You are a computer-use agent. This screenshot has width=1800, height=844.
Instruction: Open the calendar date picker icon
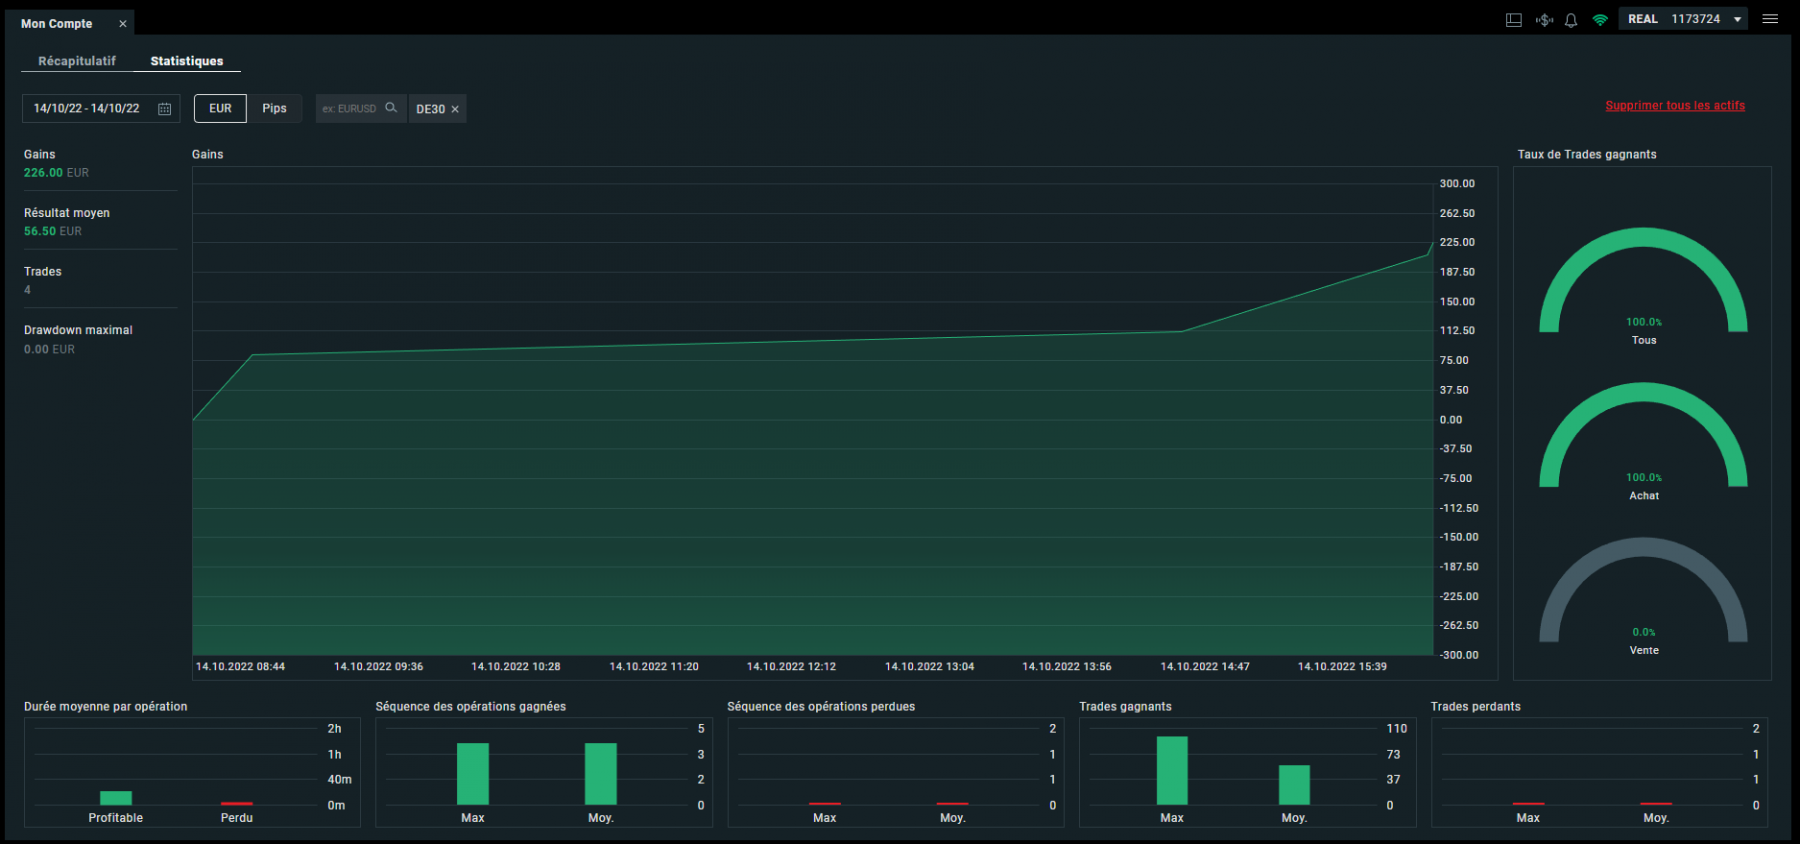click(x=165, y=109)
